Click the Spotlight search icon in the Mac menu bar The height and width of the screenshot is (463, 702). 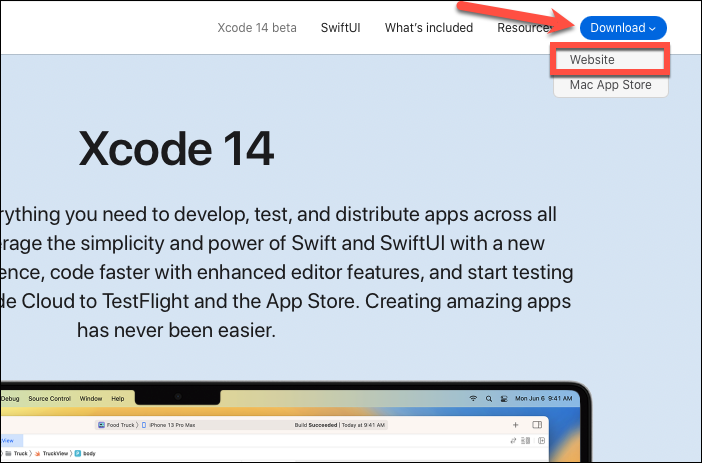[x=489, y=399]
